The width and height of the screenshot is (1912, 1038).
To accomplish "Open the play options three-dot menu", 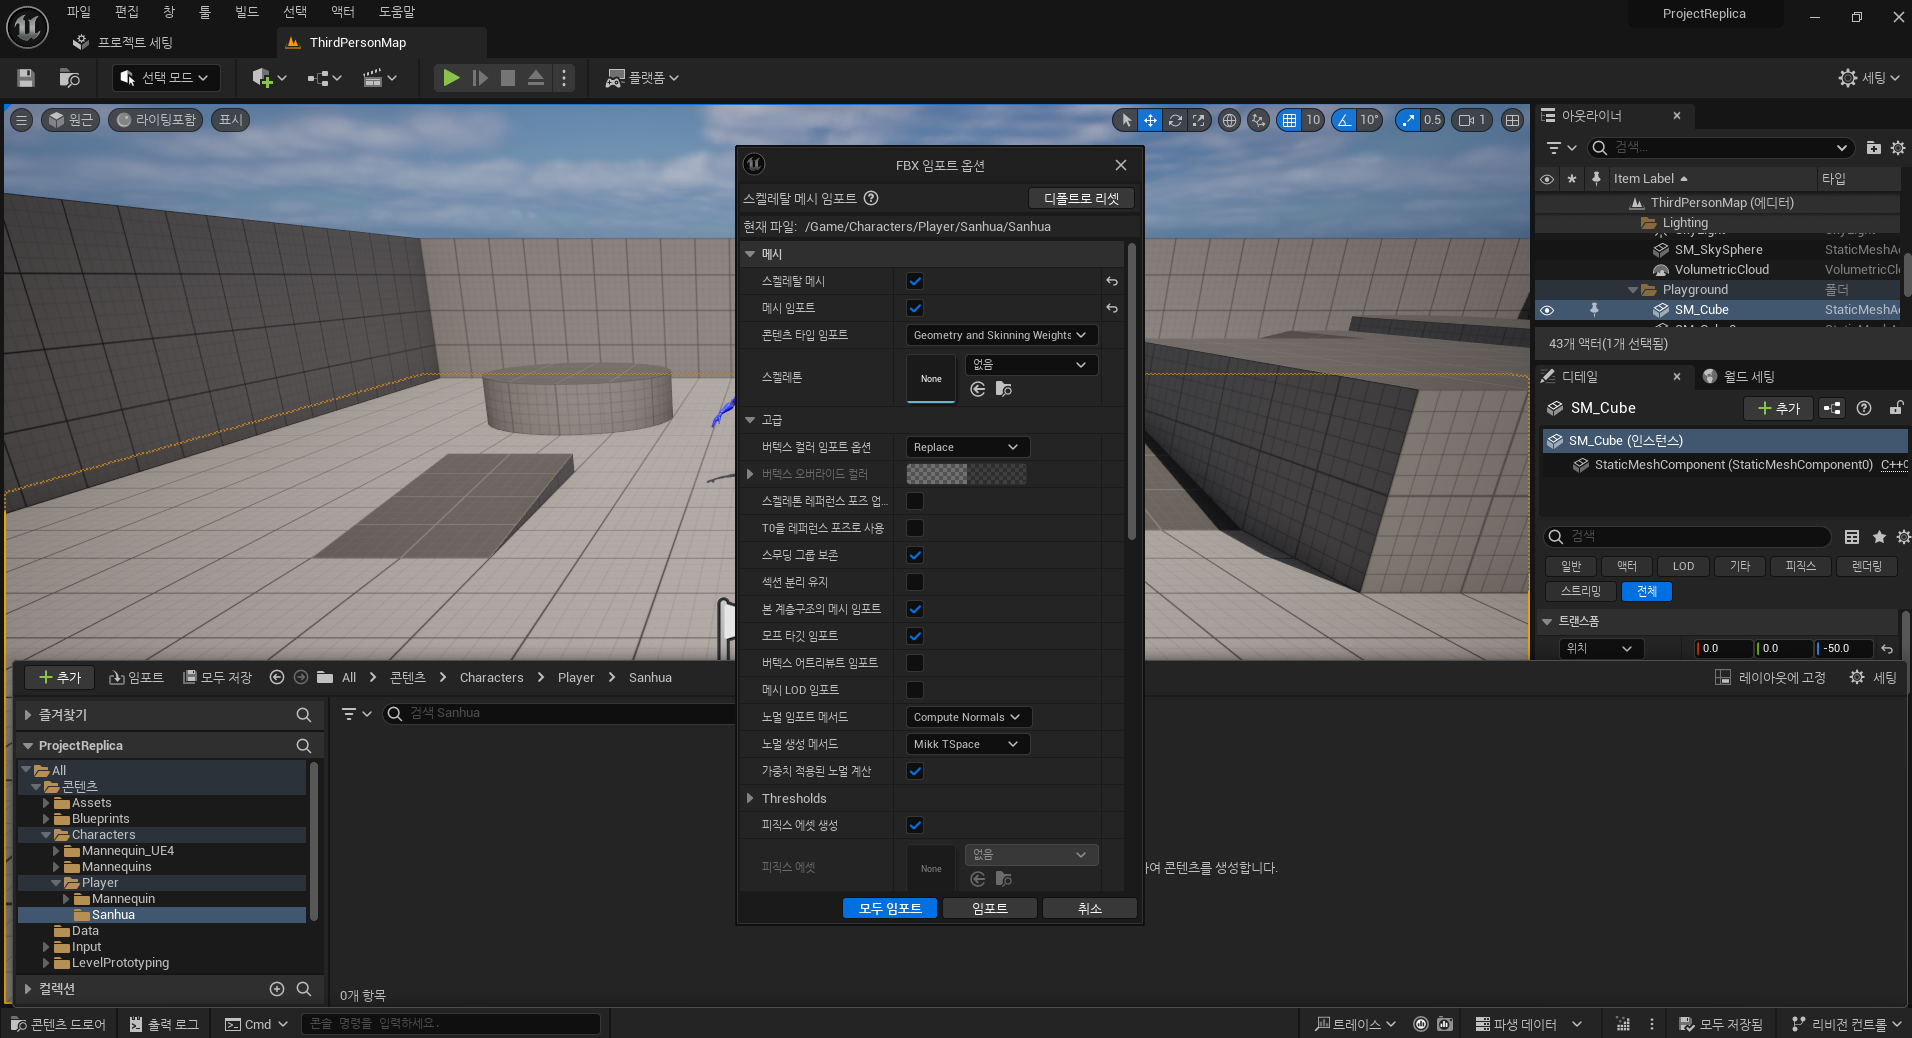I will (x=564, y=78).
